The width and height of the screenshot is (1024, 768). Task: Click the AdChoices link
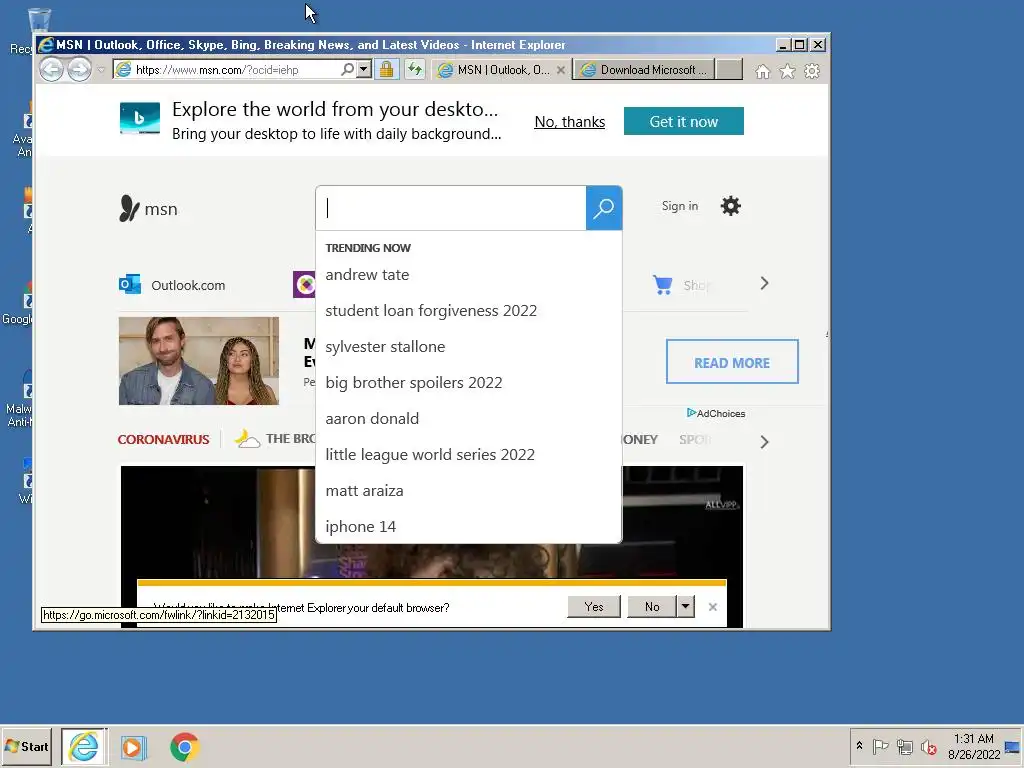[x=716, y=413]
